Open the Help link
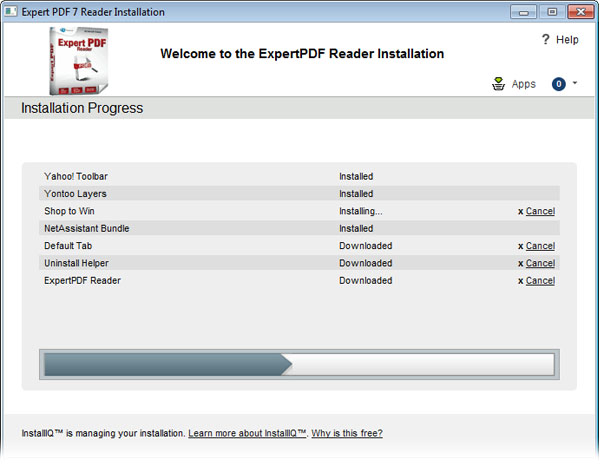 click(x=567, y=39)
